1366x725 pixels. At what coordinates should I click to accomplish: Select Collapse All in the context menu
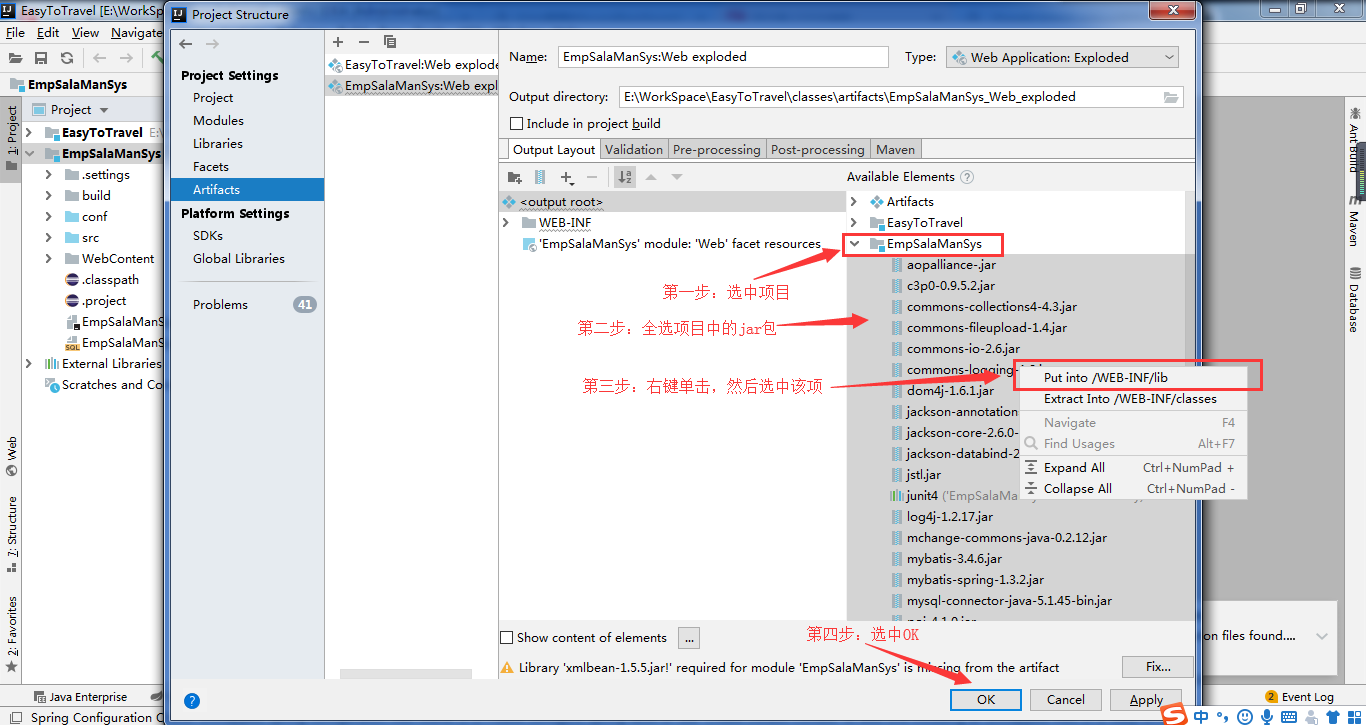(x=1133, y=489)
